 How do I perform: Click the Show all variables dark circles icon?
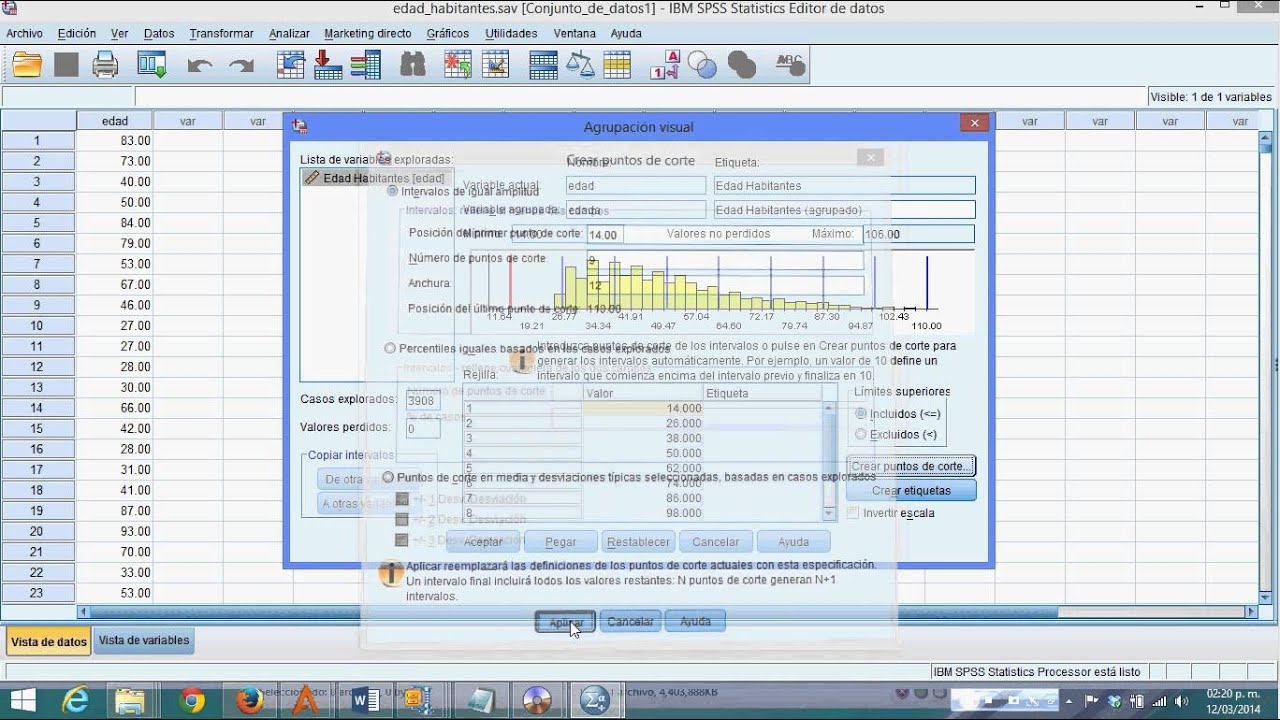pos(741,65)
